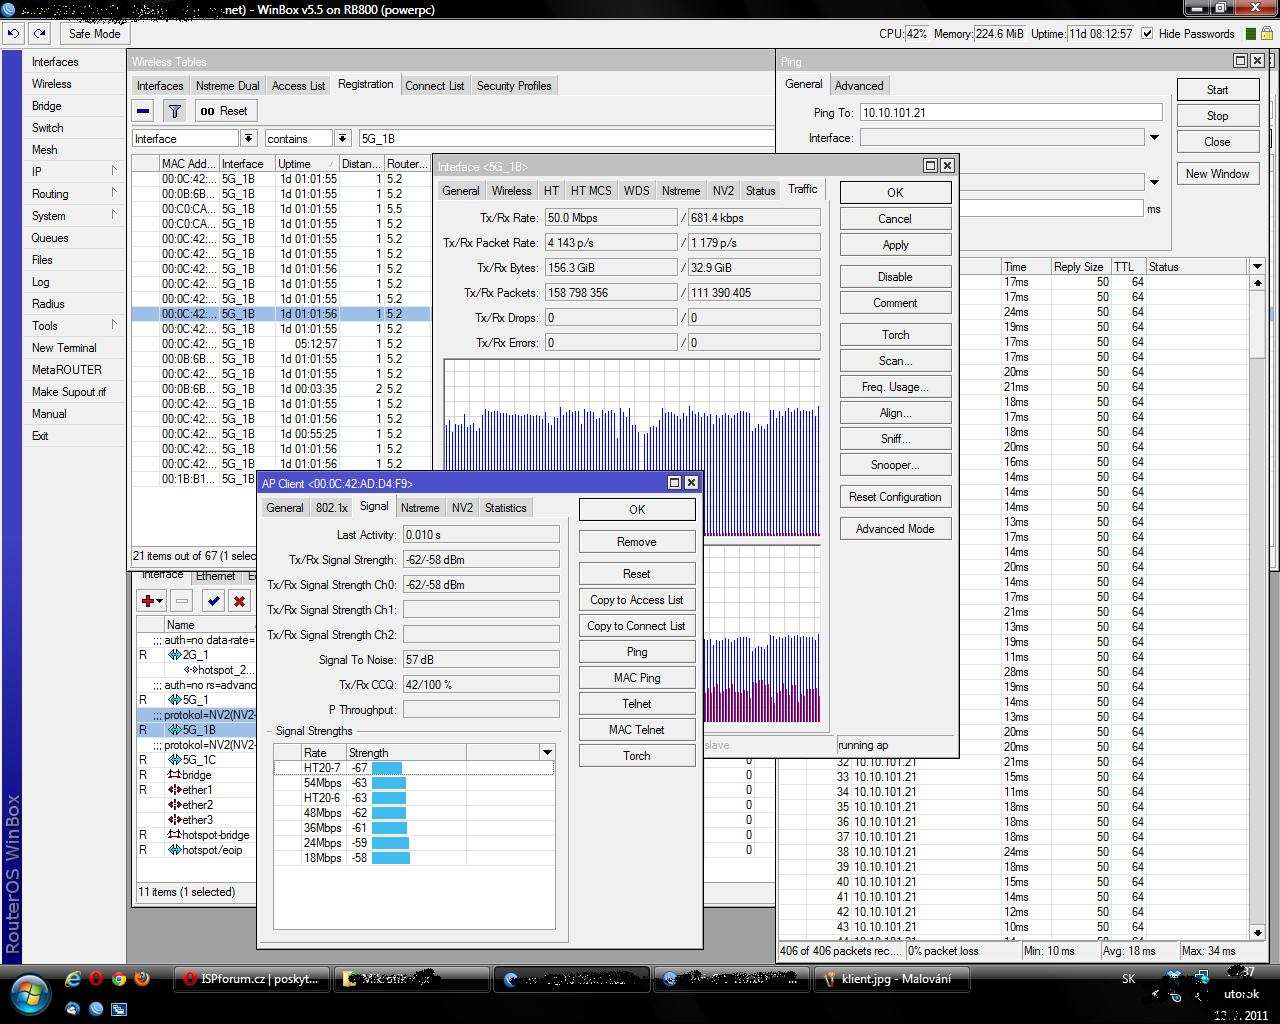Click the Reset Configuration button
Screen dimensions: 1280x1024
tap(895, 497)
